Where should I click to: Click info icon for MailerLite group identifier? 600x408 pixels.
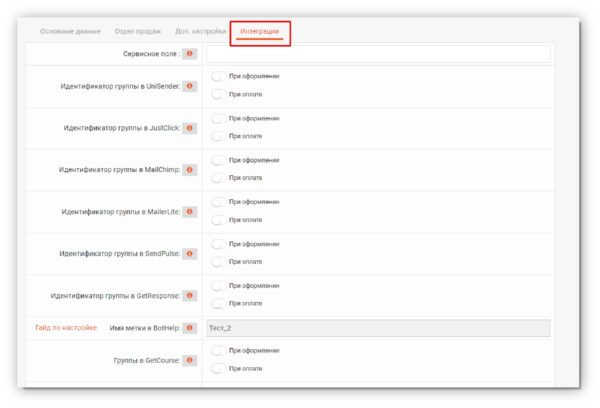(189, 212)
